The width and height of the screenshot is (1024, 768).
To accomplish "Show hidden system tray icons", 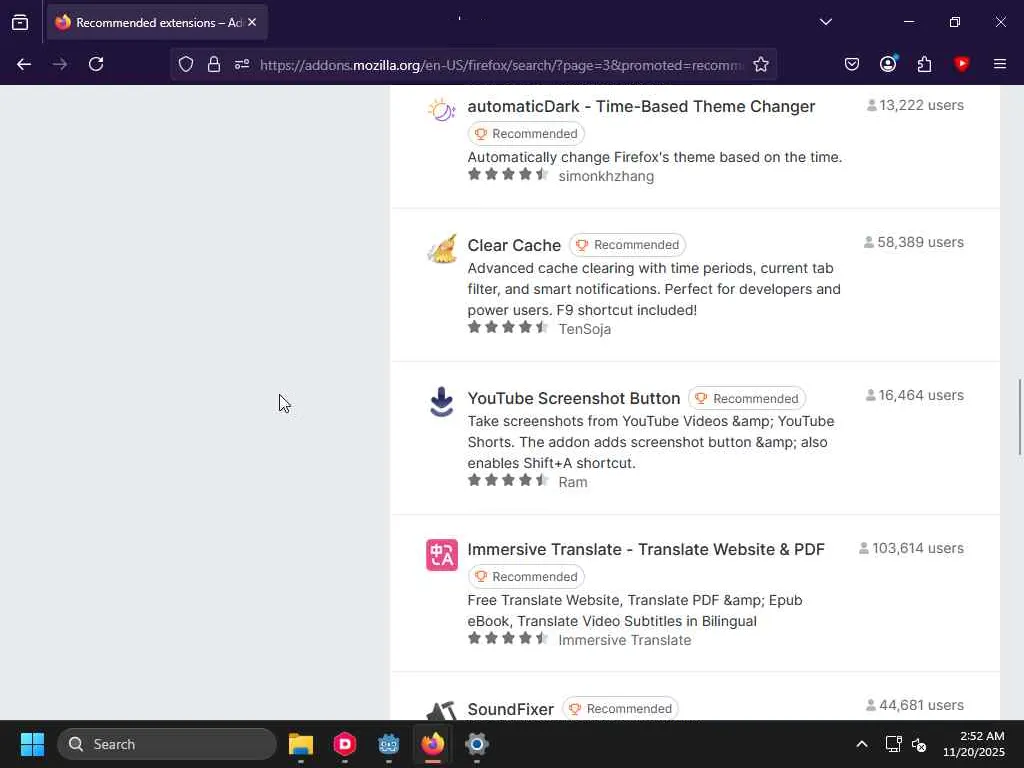I will tap(862, 744).
